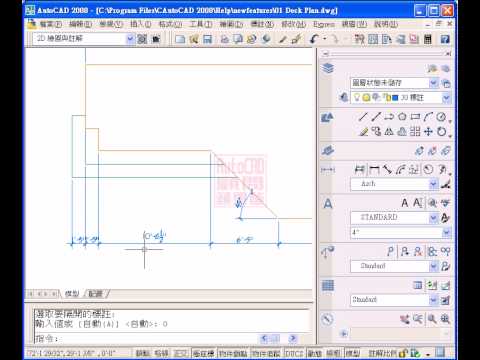
Task: Open the 檔案(F) File menu
Action: coord(51,24)
